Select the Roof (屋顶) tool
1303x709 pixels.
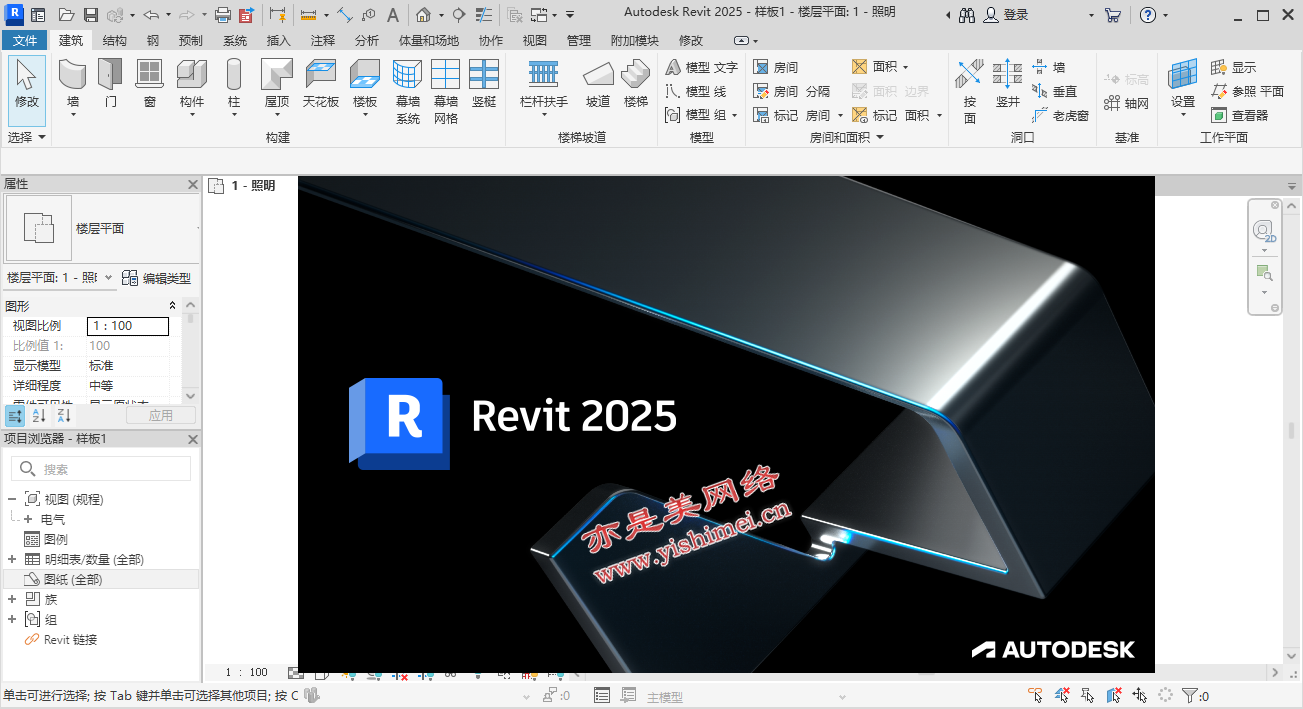click(x=277, y=84)
